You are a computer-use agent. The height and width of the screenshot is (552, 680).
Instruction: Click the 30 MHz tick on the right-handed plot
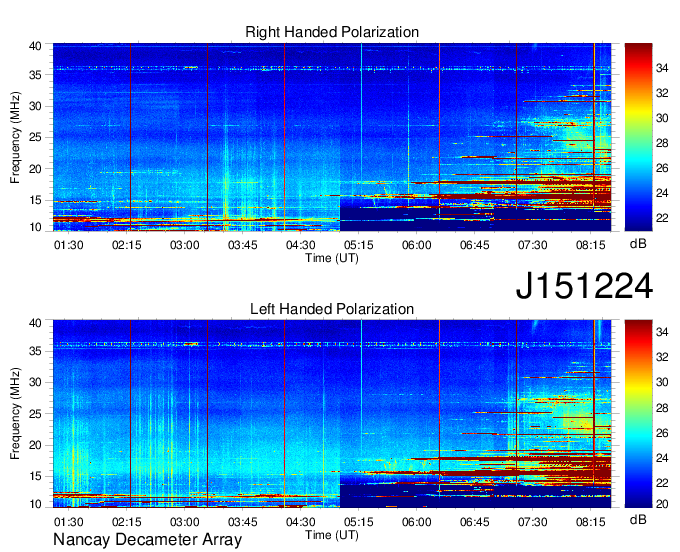click(35, 106)
